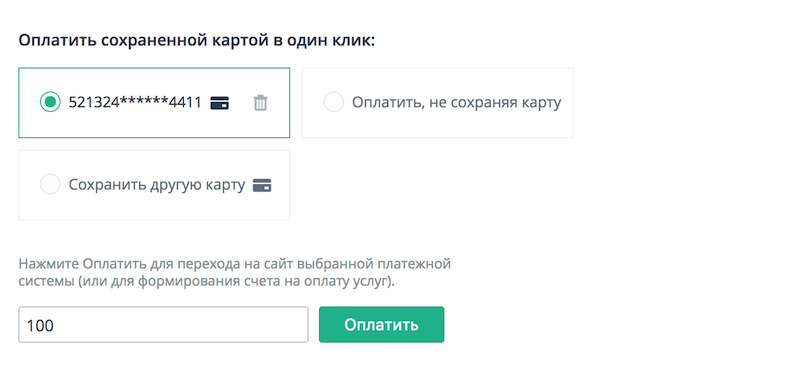Click blank area of pay-without-saving tile
This screenshot has height=368, width=800.
tap(438, 125)
